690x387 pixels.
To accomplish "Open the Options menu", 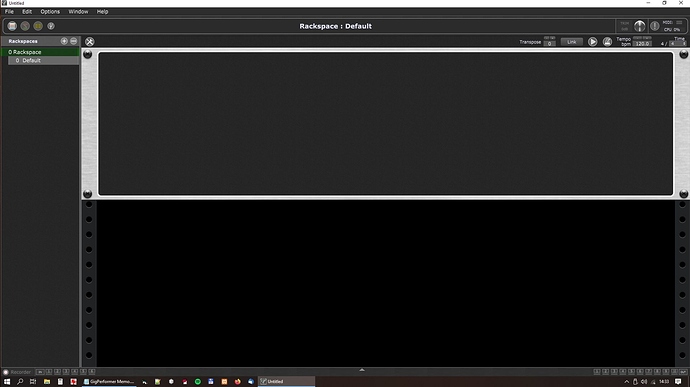I will 50,12.
